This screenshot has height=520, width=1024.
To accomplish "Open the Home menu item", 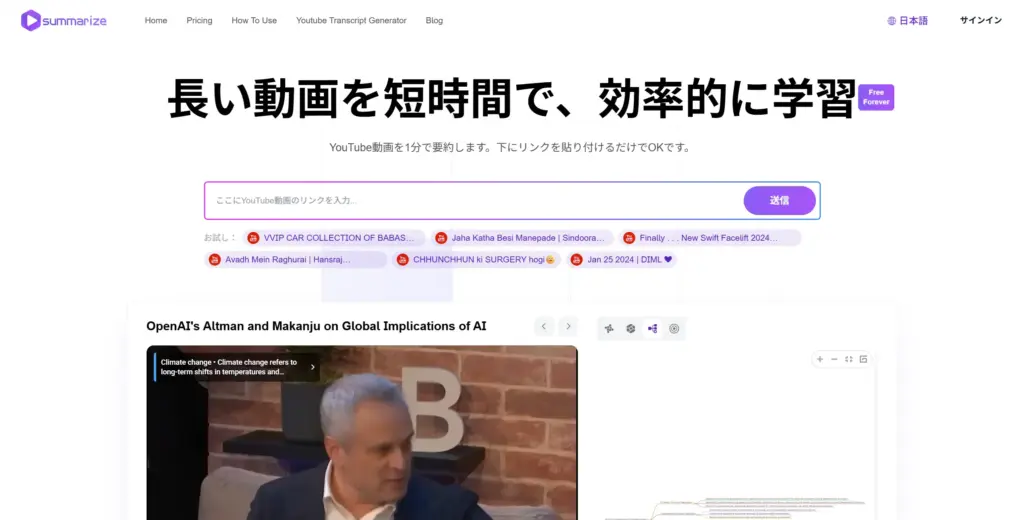I will [x=156, y=20].
